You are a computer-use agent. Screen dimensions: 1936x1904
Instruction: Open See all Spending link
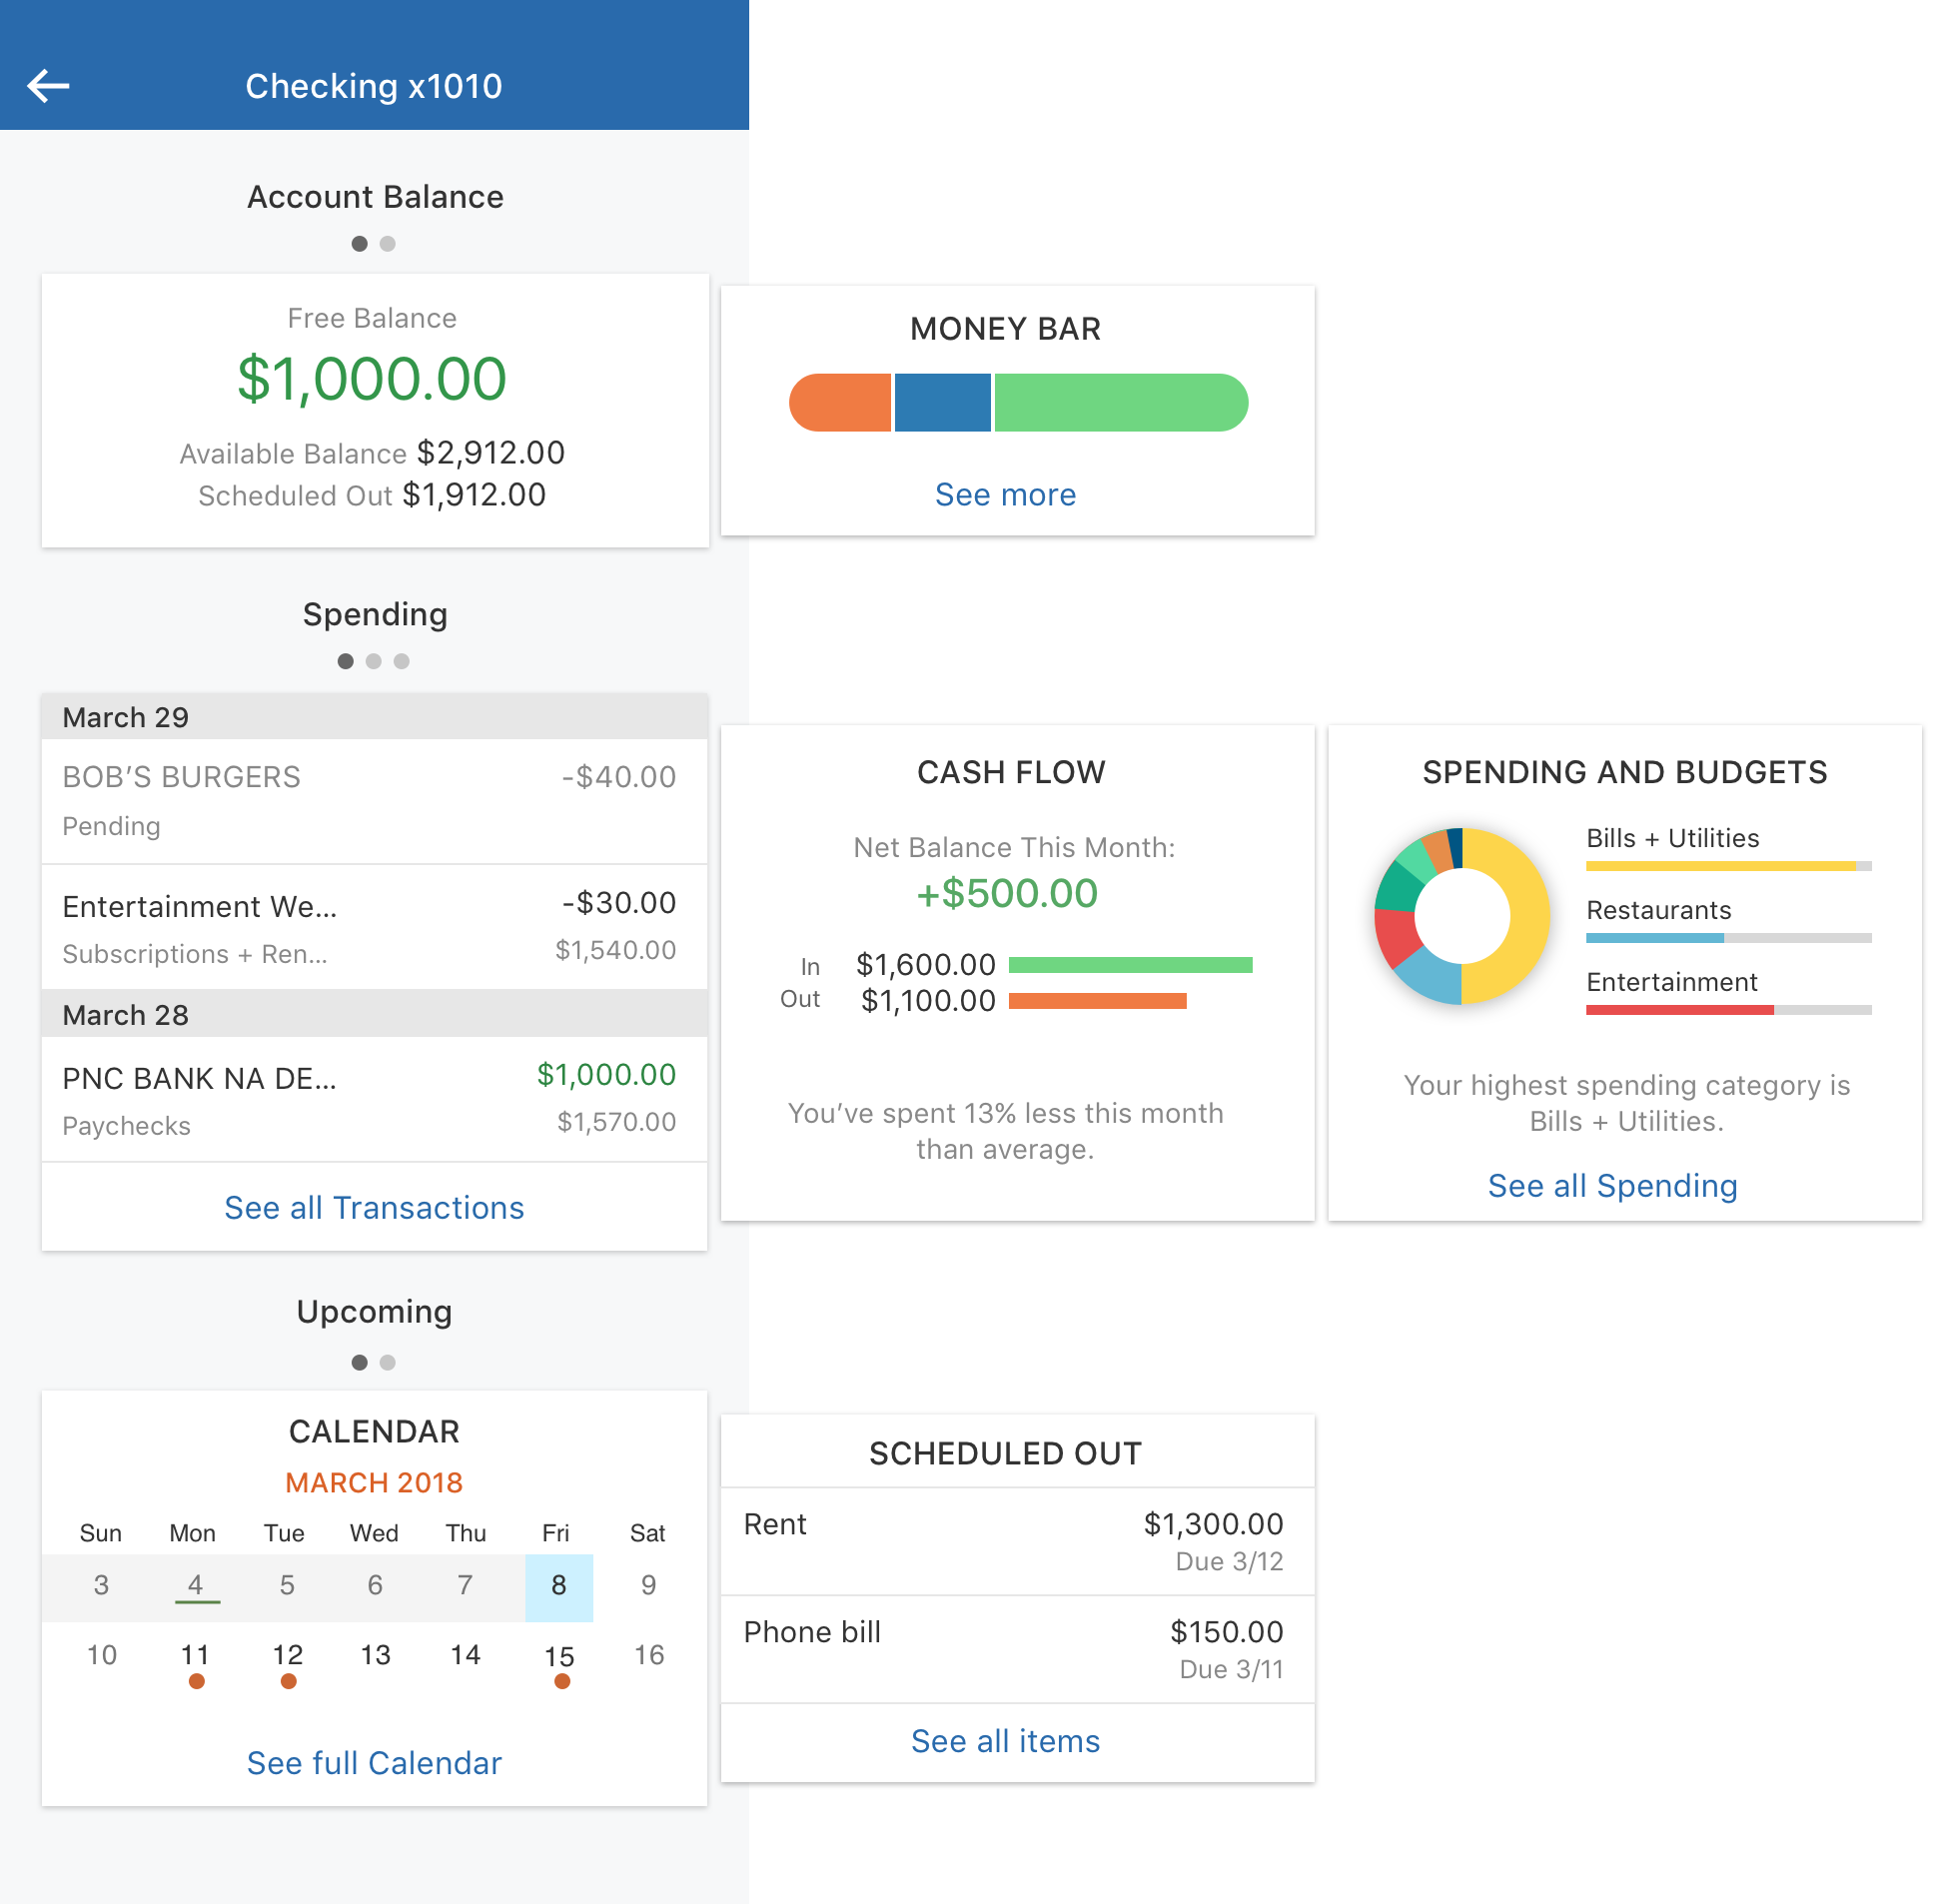coord(1612,1185)
